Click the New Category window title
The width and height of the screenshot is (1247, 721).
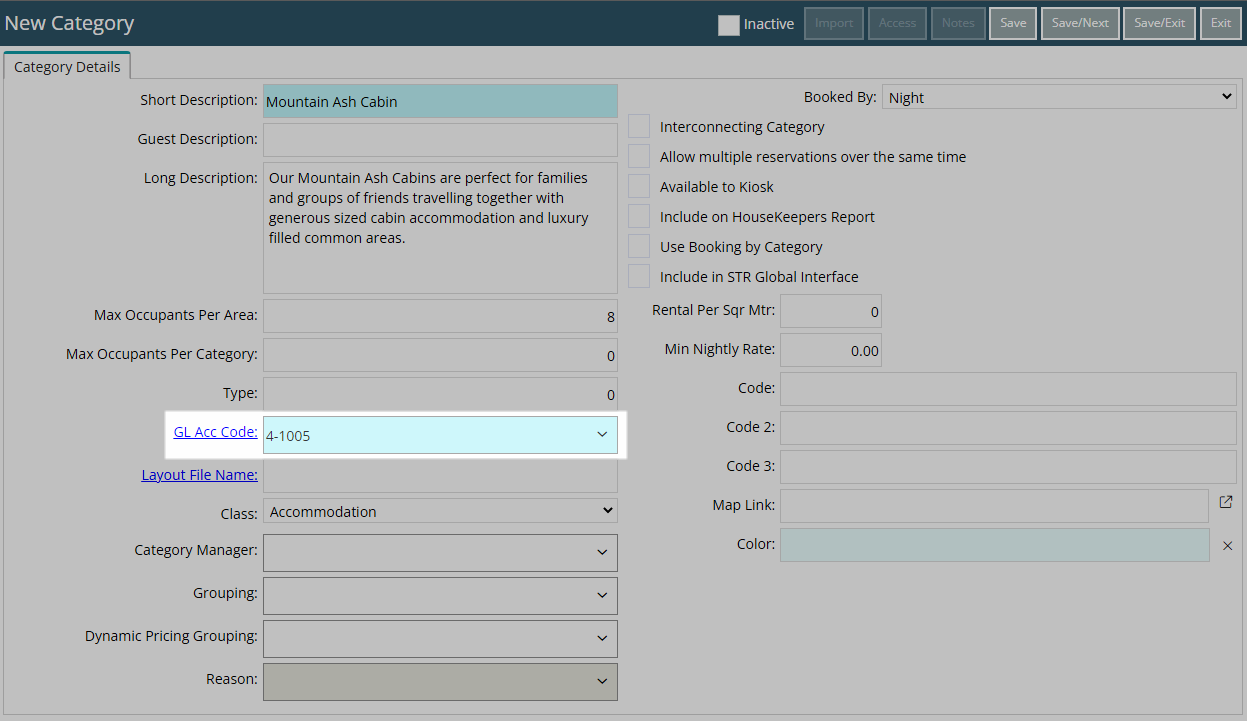69,23
